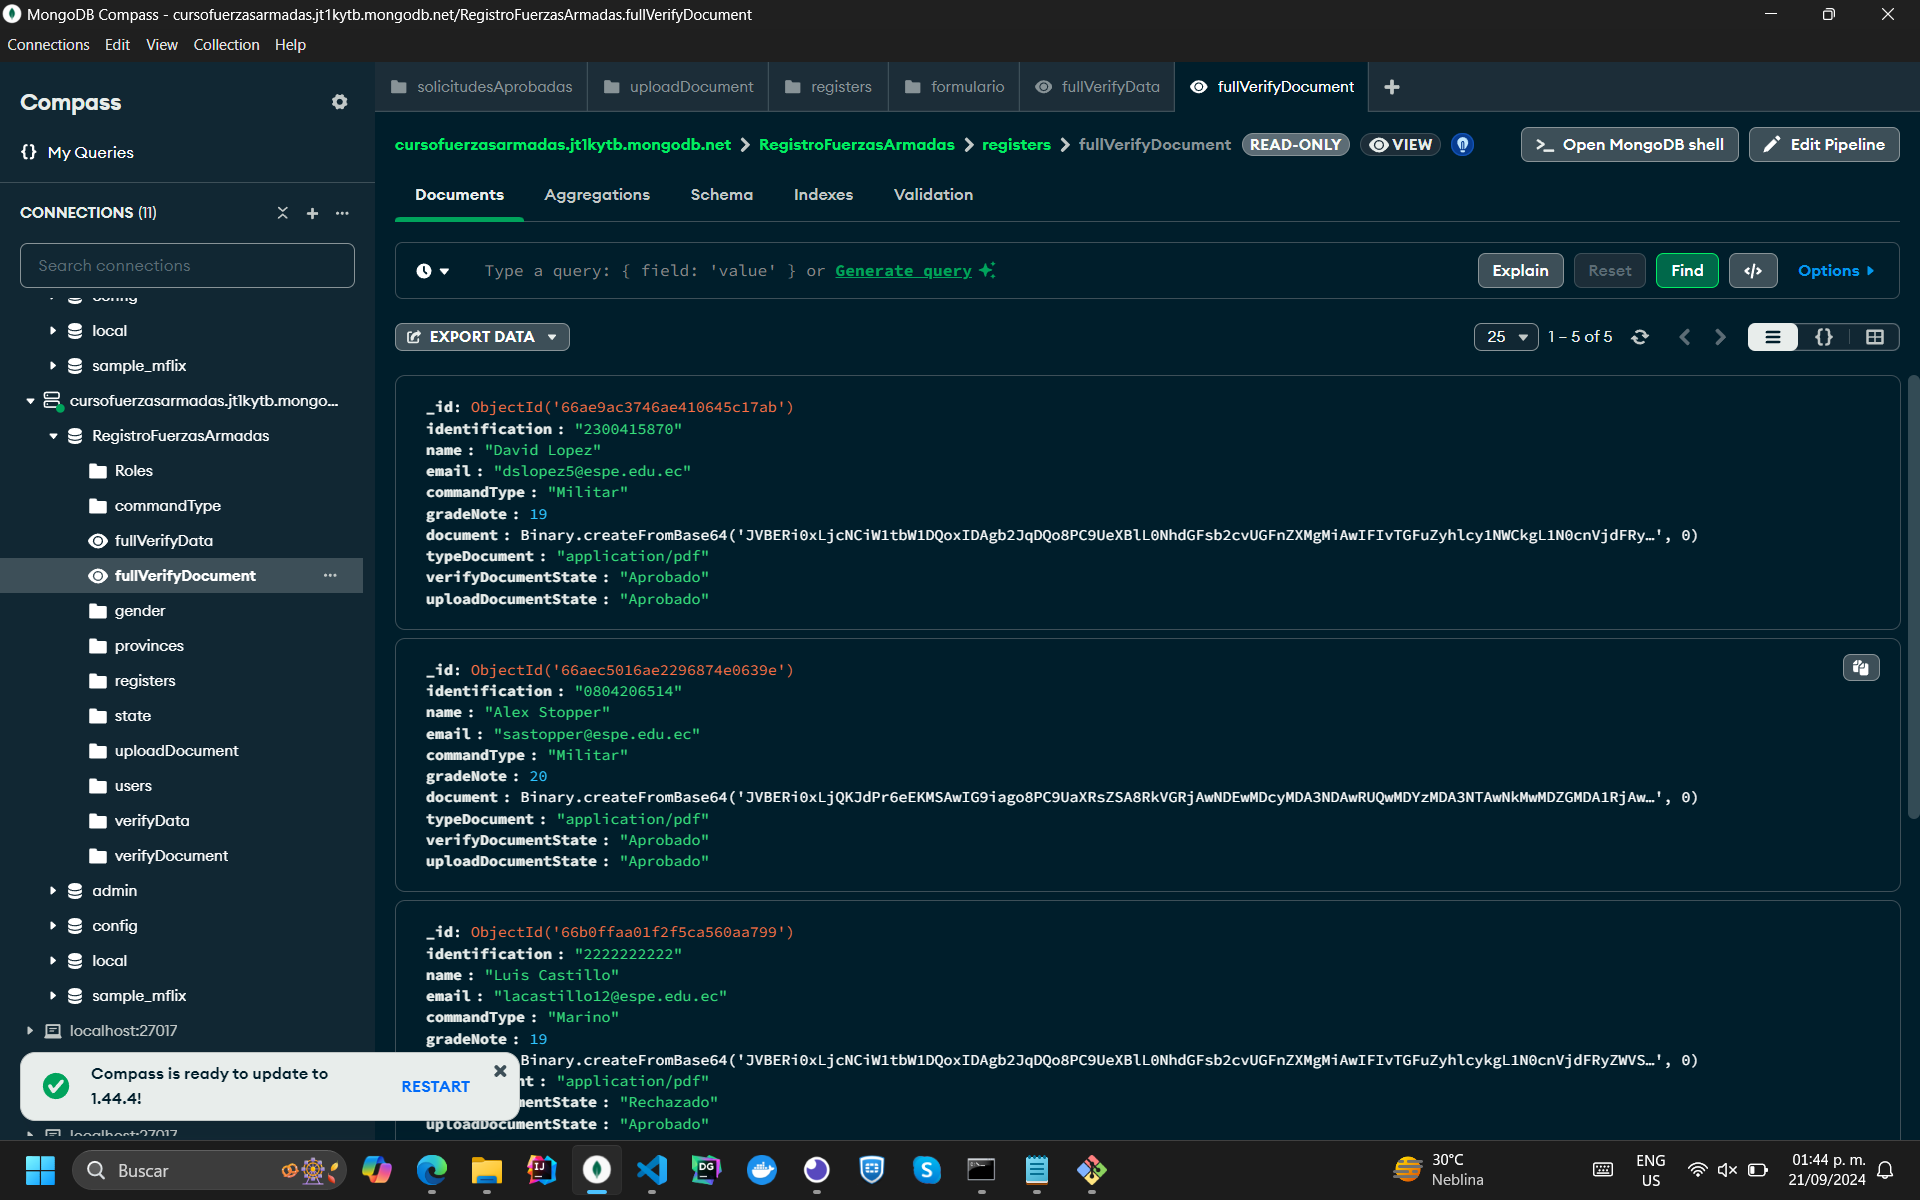Go to previous page arrow

click(1685, 337)
